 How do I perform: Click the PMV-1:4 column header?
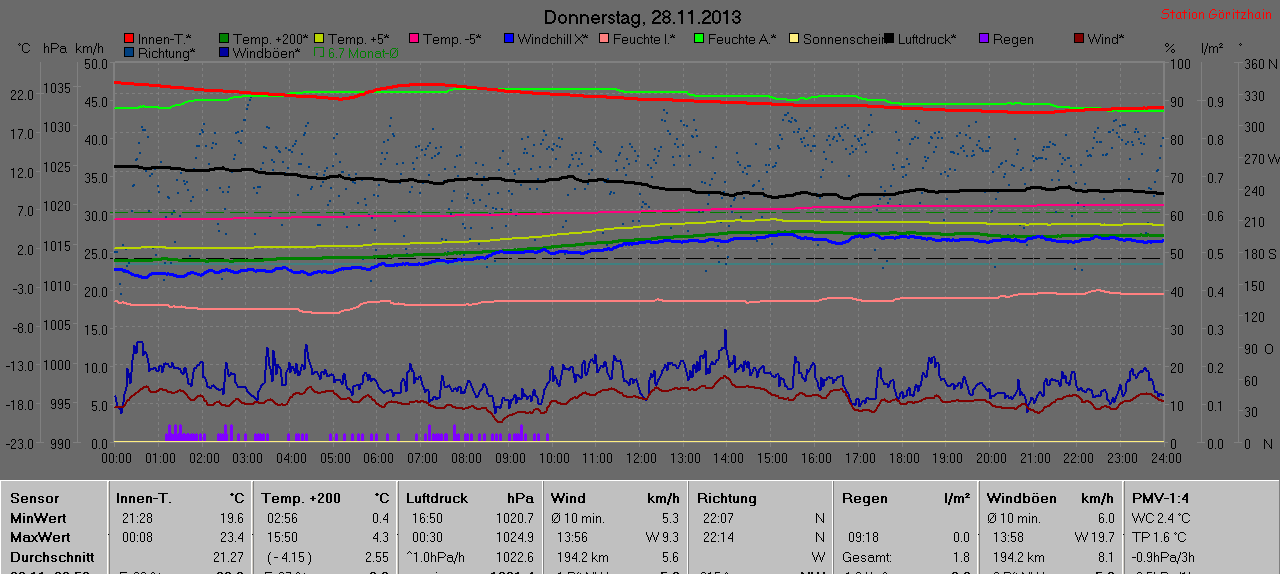click(x=1161, y=498)
